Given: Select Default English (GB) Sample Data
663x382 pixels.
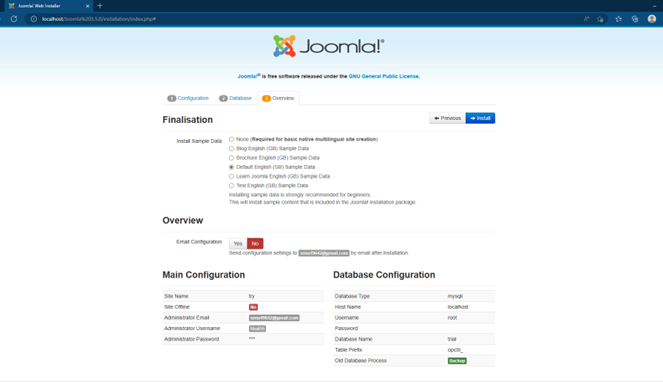Looking at the screenshot, I should click(x=231, y=167).
